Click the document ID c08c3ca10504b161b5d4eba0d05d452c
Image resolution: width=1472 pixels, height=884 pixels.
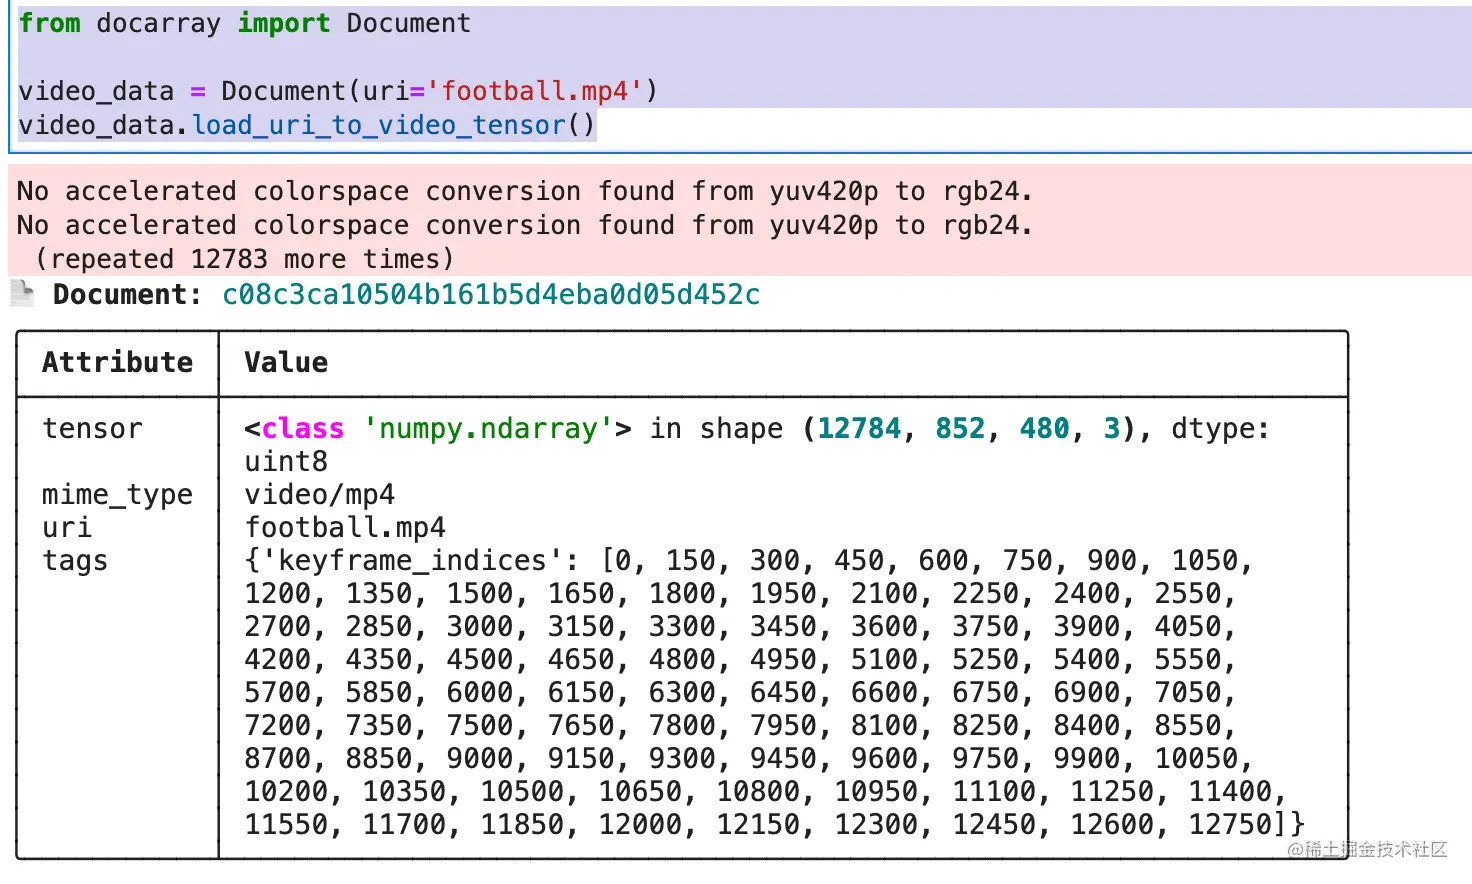pyautogui.click(x=491, y=295)
